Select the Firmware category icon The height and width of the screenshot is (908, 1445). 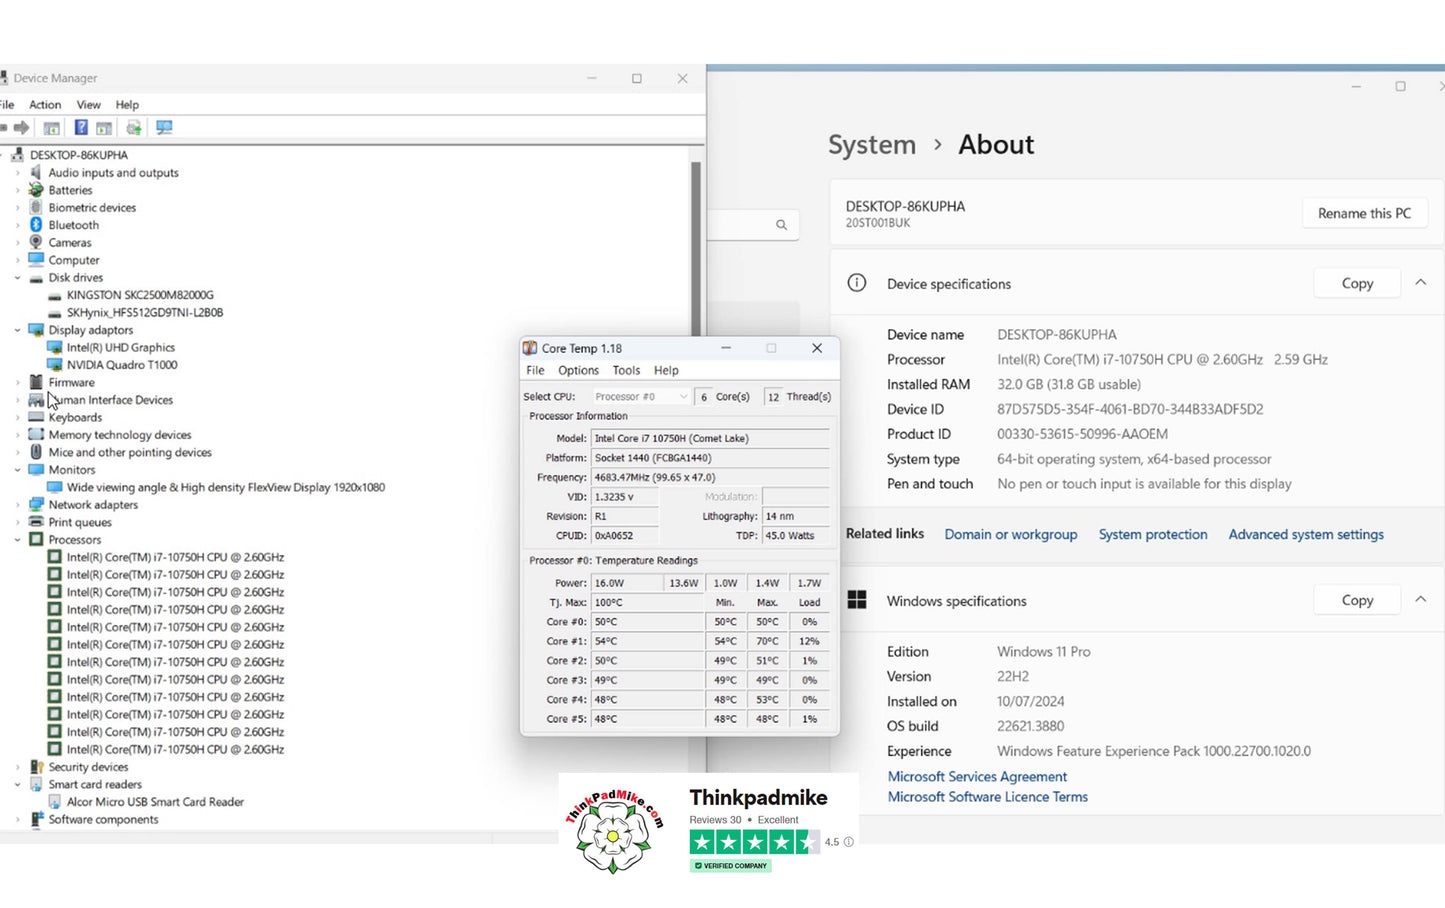(36, 383)
